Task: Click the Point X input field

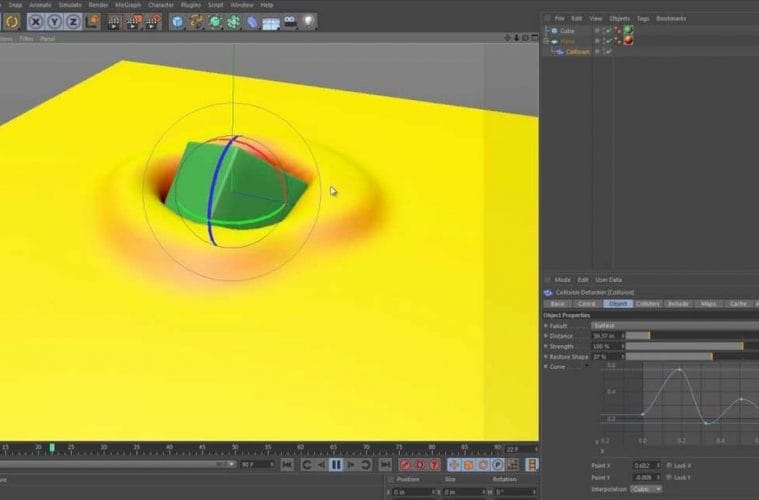Action: pos(647,465)
